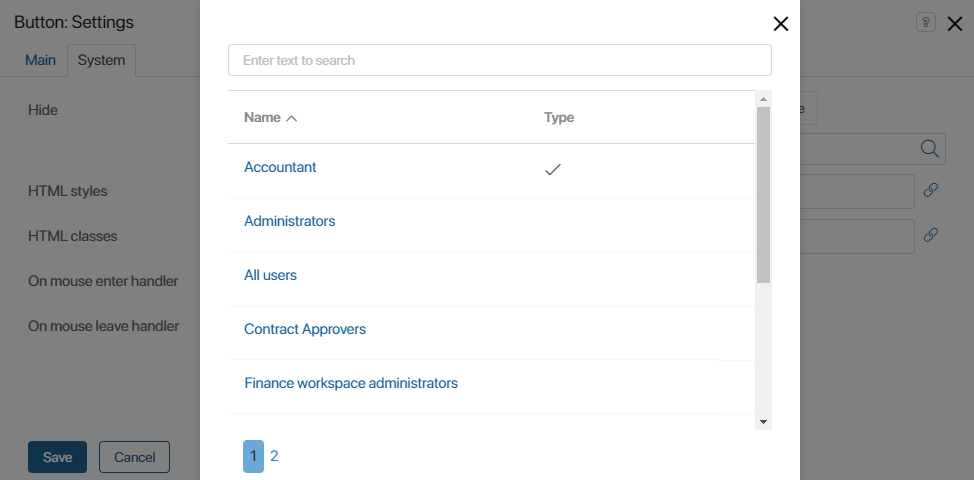The image size is (974, 480).
Task: Click the vertical scrollbar thumb
Action: [763, 194]
